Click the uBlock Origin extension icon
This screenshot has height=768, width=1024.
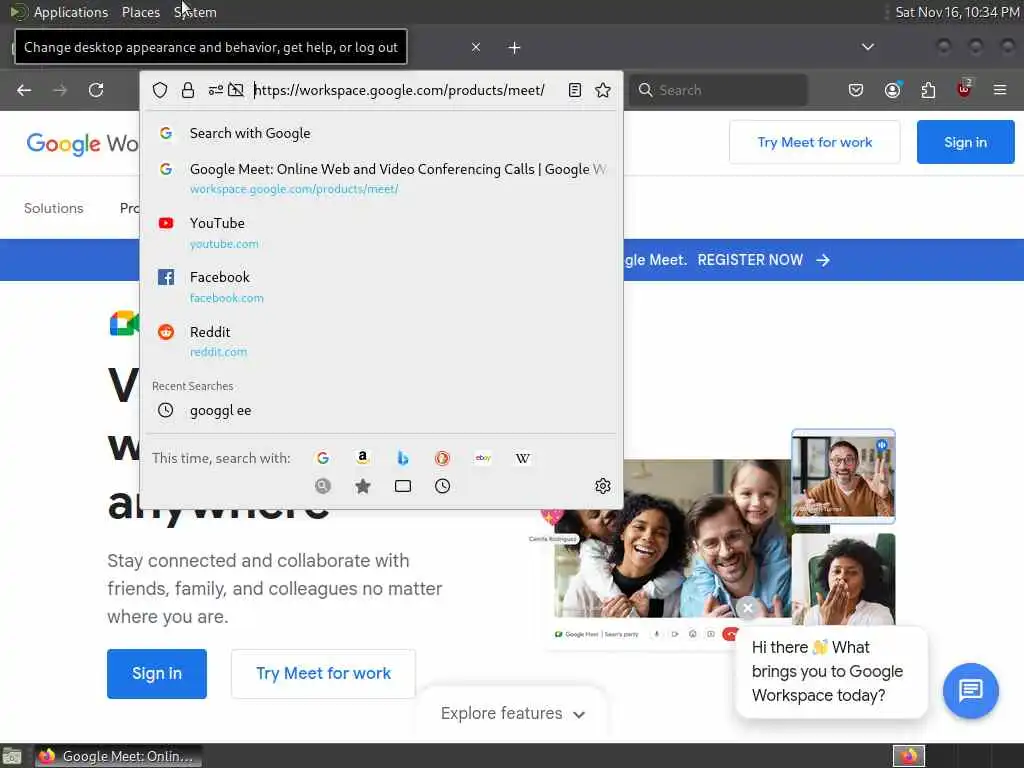(x=964, y=89)
